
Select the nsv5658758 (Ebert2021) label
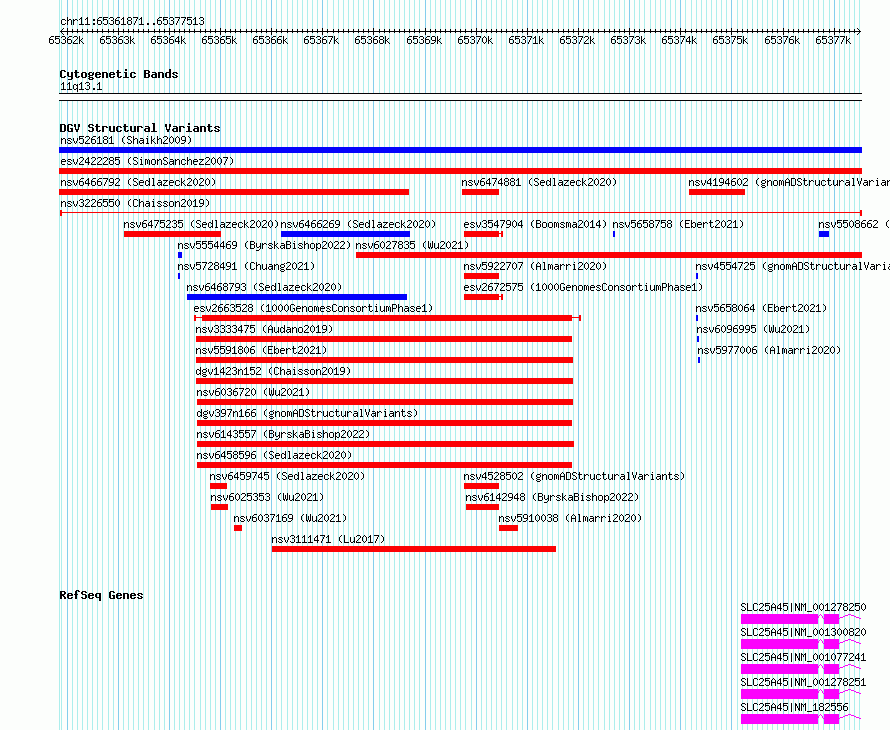coord(678,224)
